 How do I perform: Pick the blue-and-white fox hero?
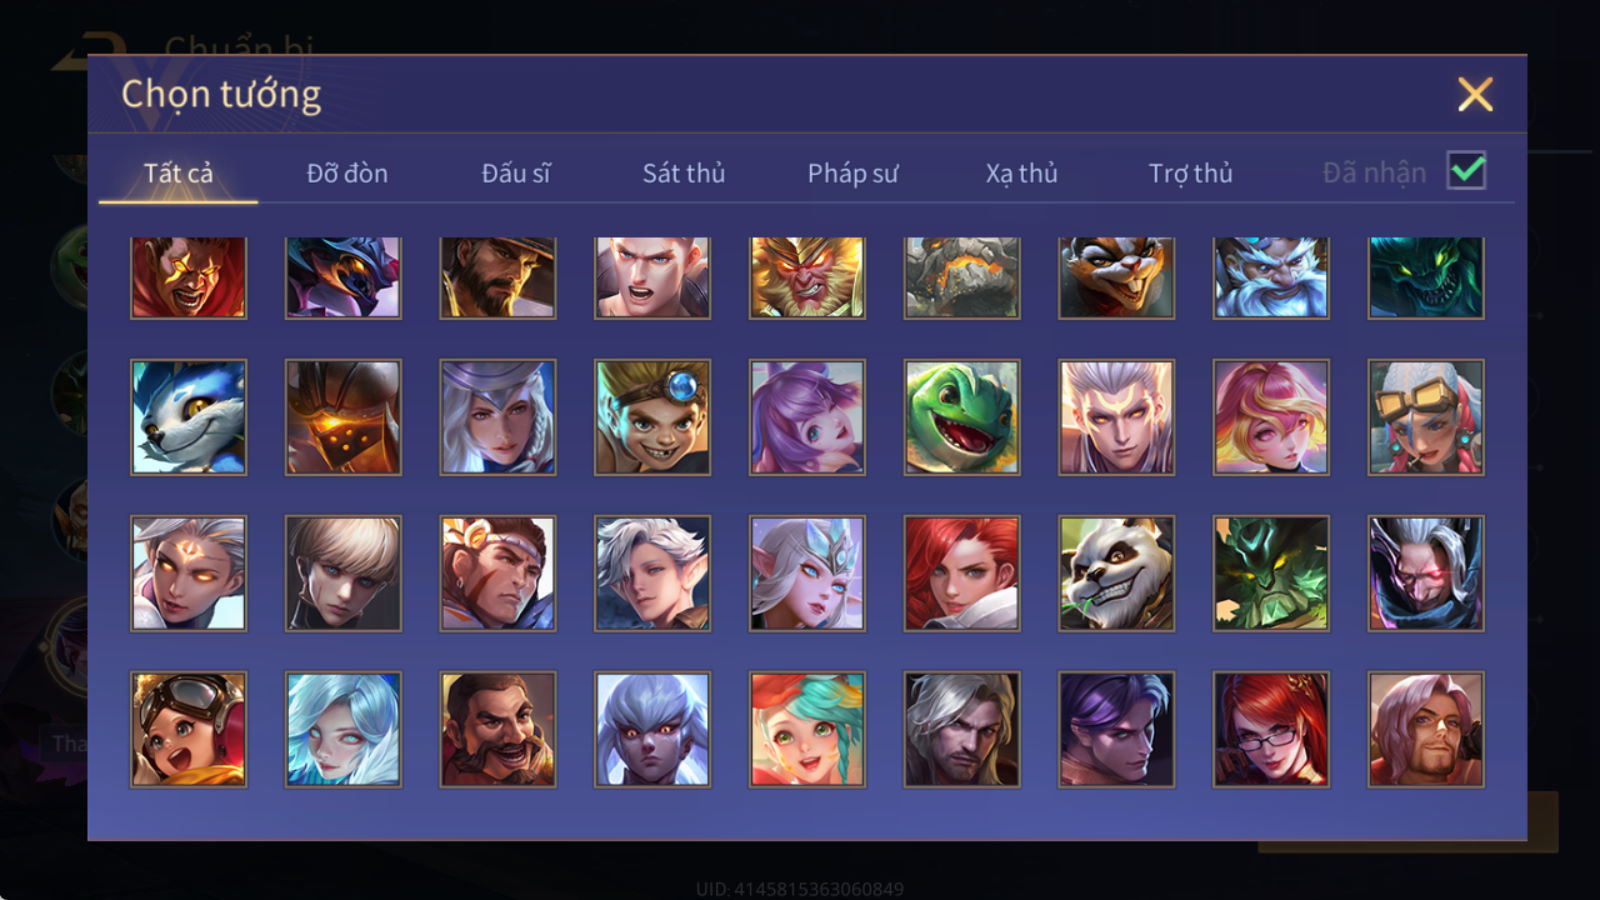pos(188,417)
